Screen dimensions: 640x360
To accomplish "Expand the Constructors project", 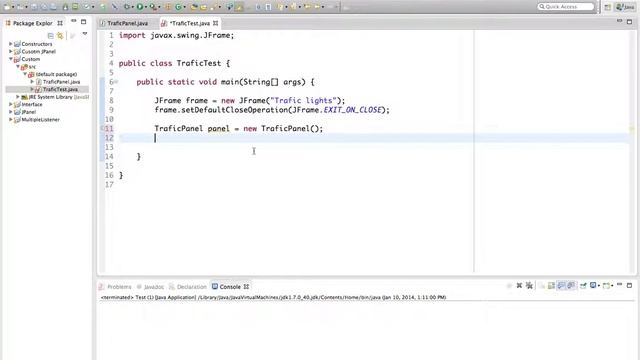I will [10, 44].
